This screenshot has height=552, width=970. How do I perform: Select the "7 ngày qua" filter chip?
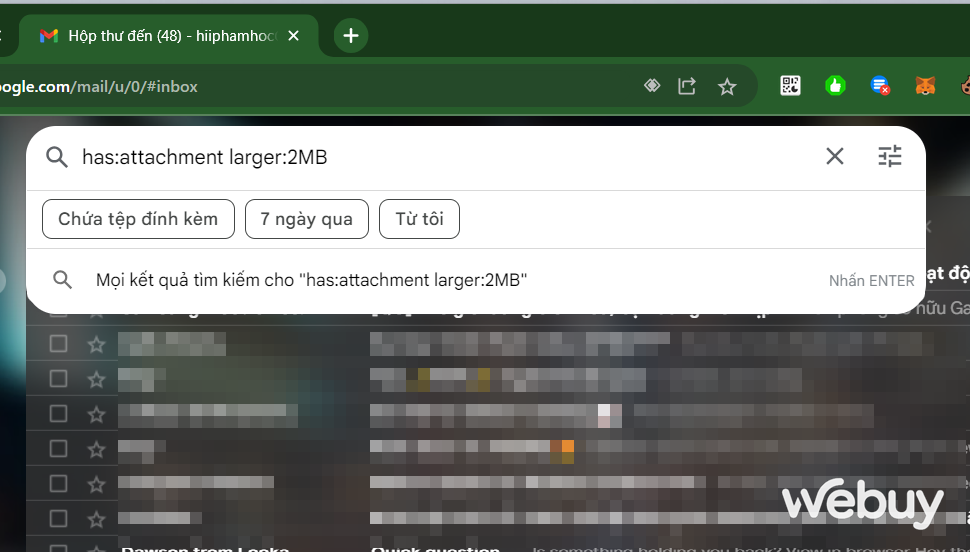pos(306,219)
